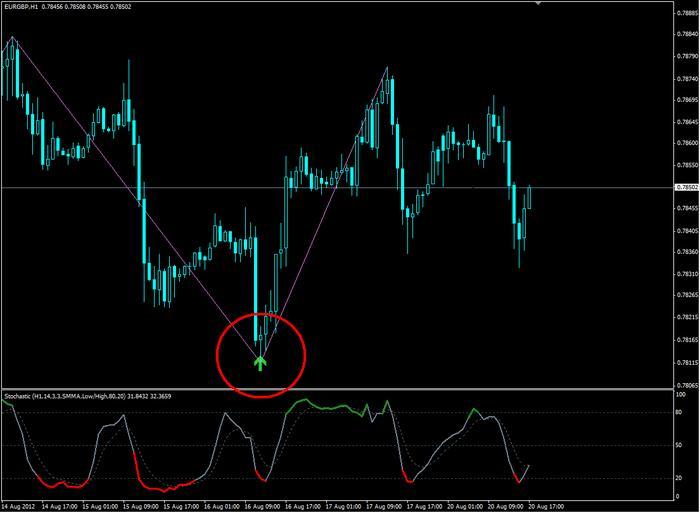Click the chart shift triangle at top
The width and height of the screenshot is (700, 513).
click(x=538, y=3)
